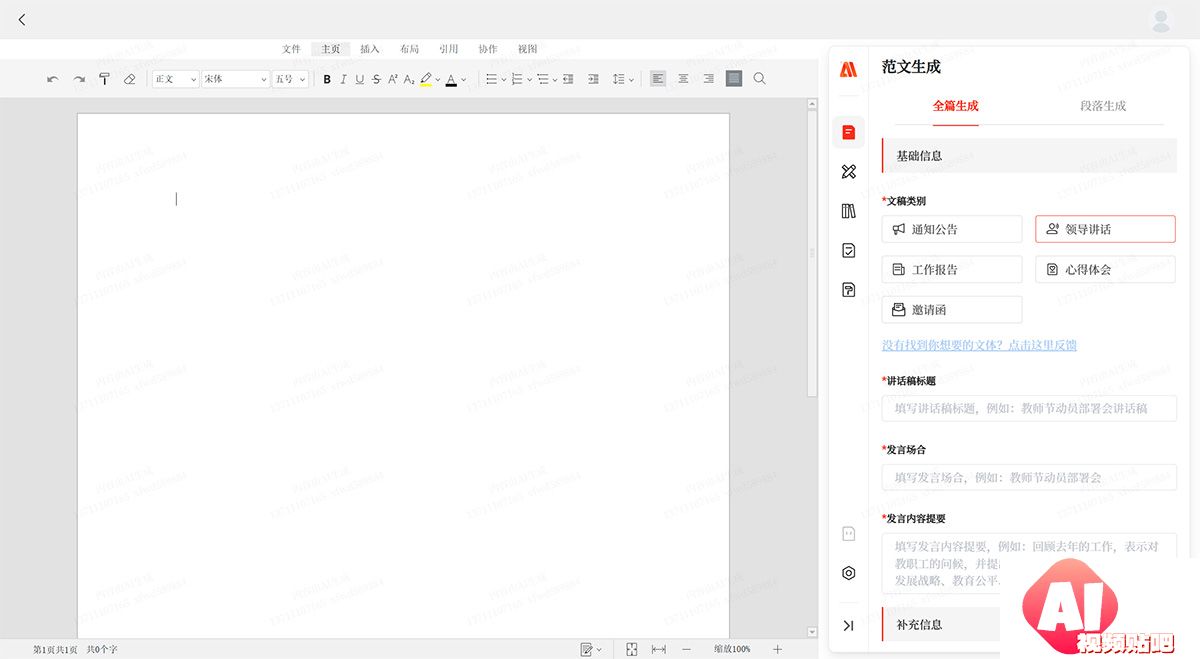
Task: Increase the paragraph indent
Action: (x=593, y=79)
